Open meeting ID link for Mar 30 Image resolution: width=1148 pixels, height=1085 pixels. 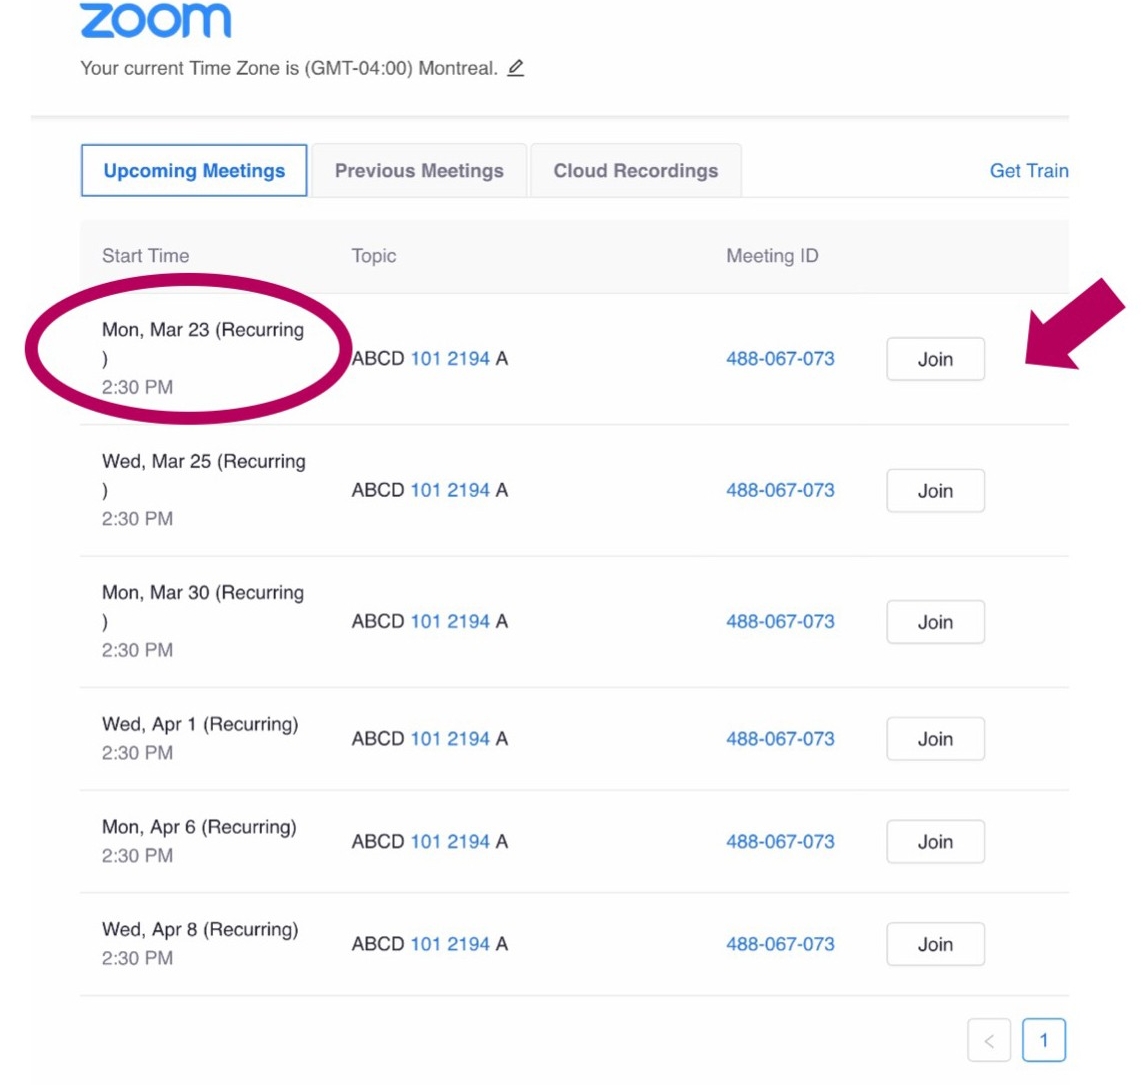(x=780, y=621)
